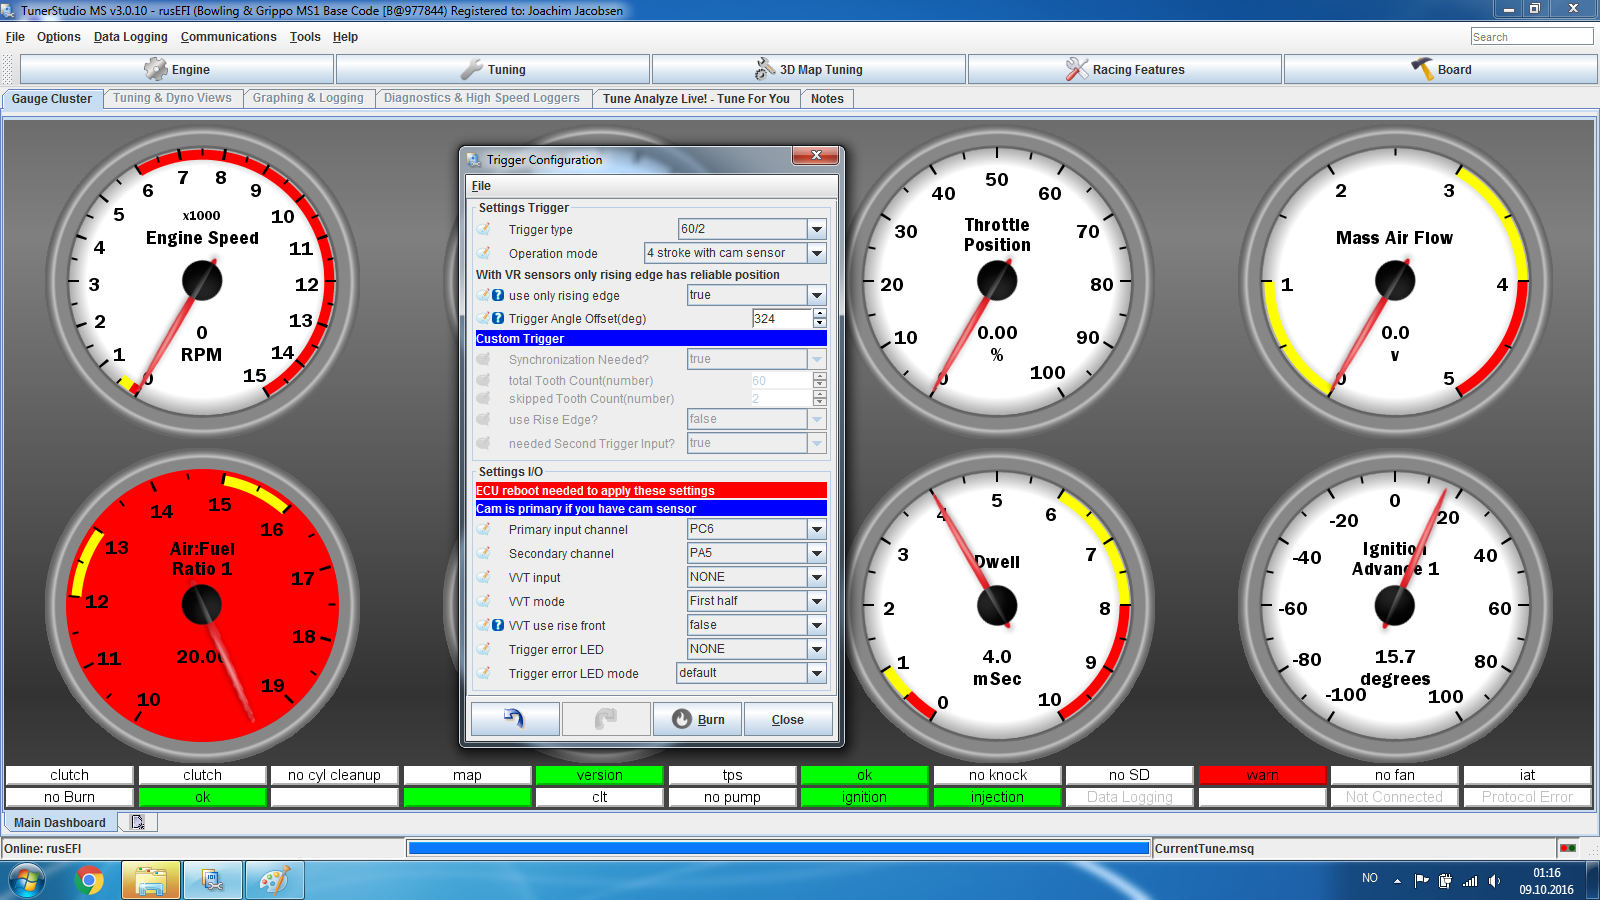Select the Main Dashboard tab
The image size is (1600, 900).
(60, 822)
